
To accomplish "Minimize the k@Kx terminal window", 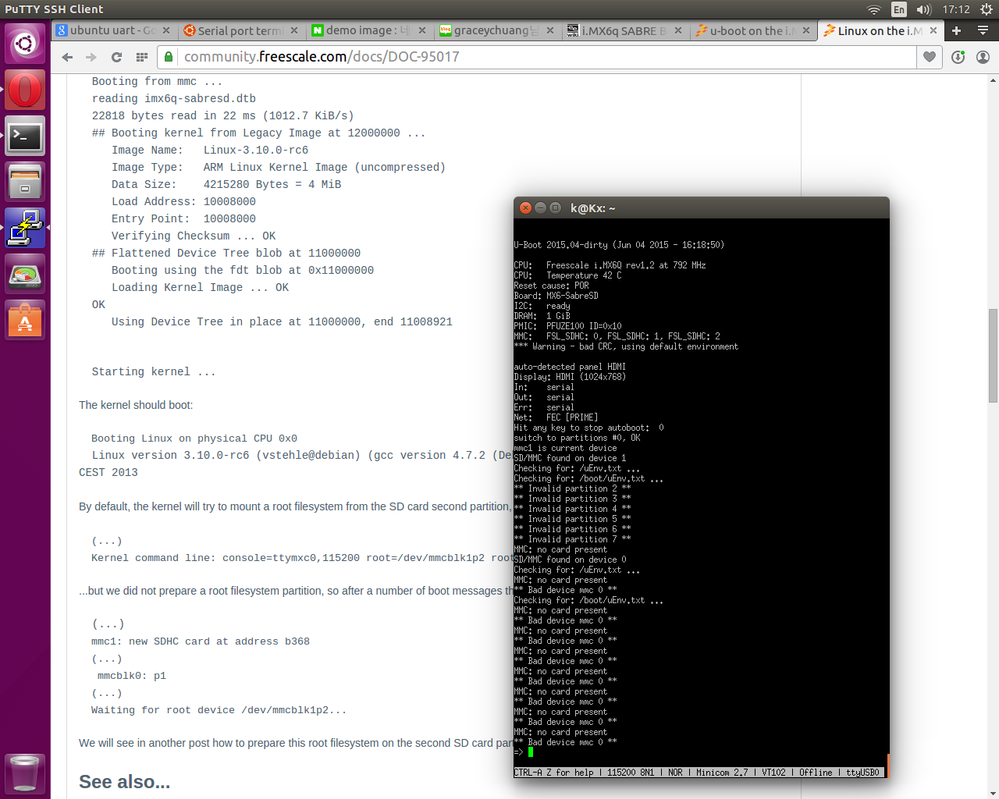I will pyautogui.click(x=540, y=208).
